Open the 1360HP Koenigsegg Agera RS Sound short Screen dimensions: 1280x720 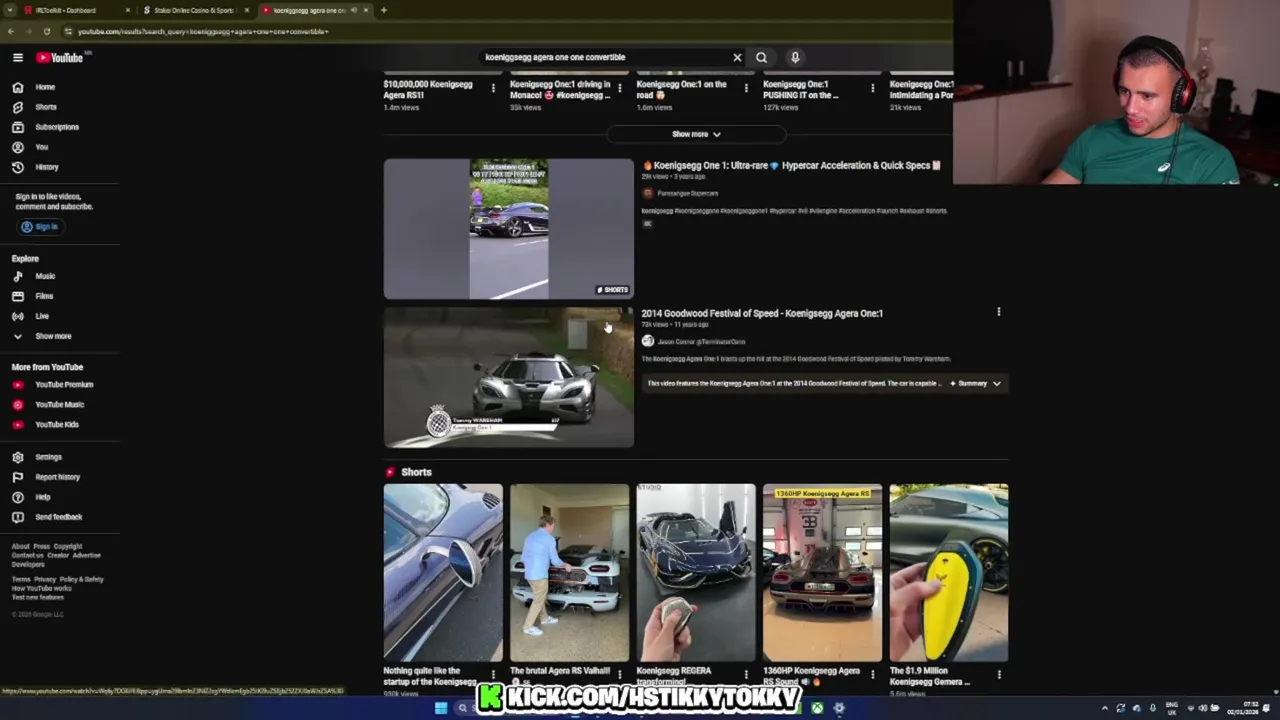coord(822,573)
